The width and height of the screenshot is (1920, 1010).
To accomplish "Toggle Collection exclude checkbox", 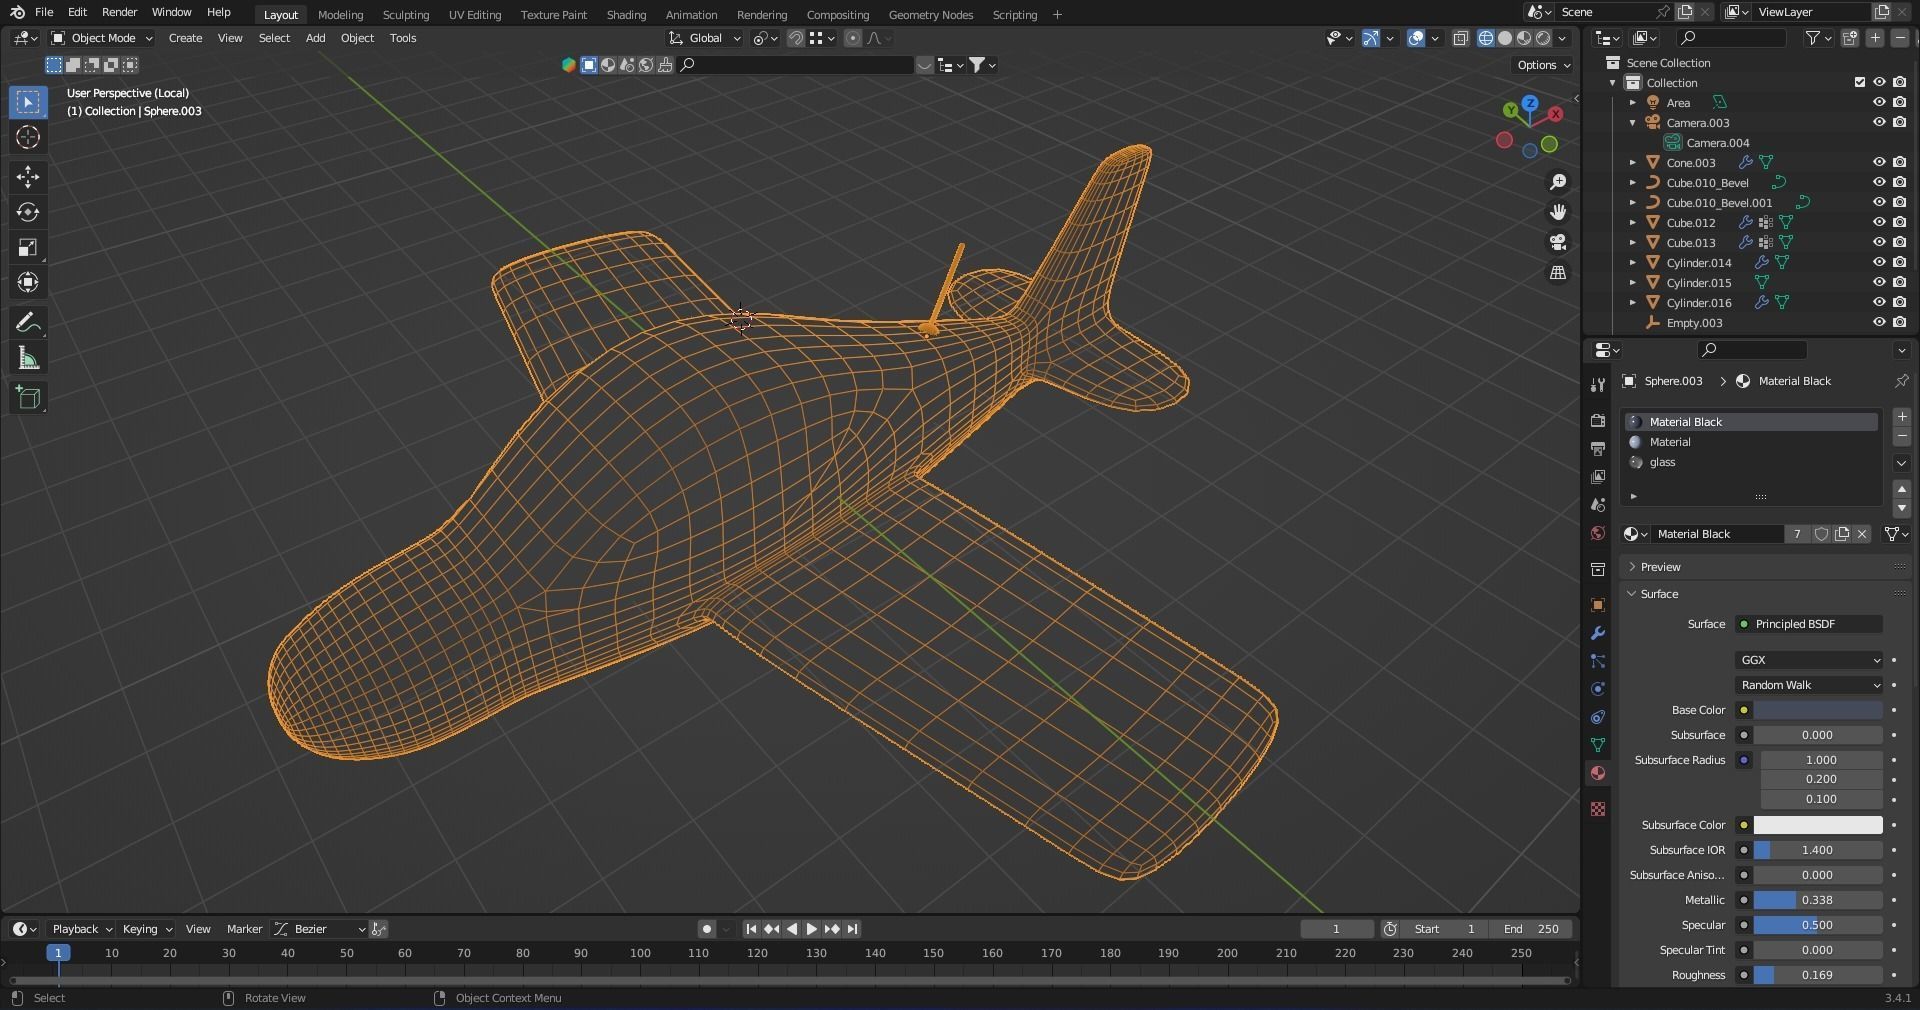I will 1860,82.
